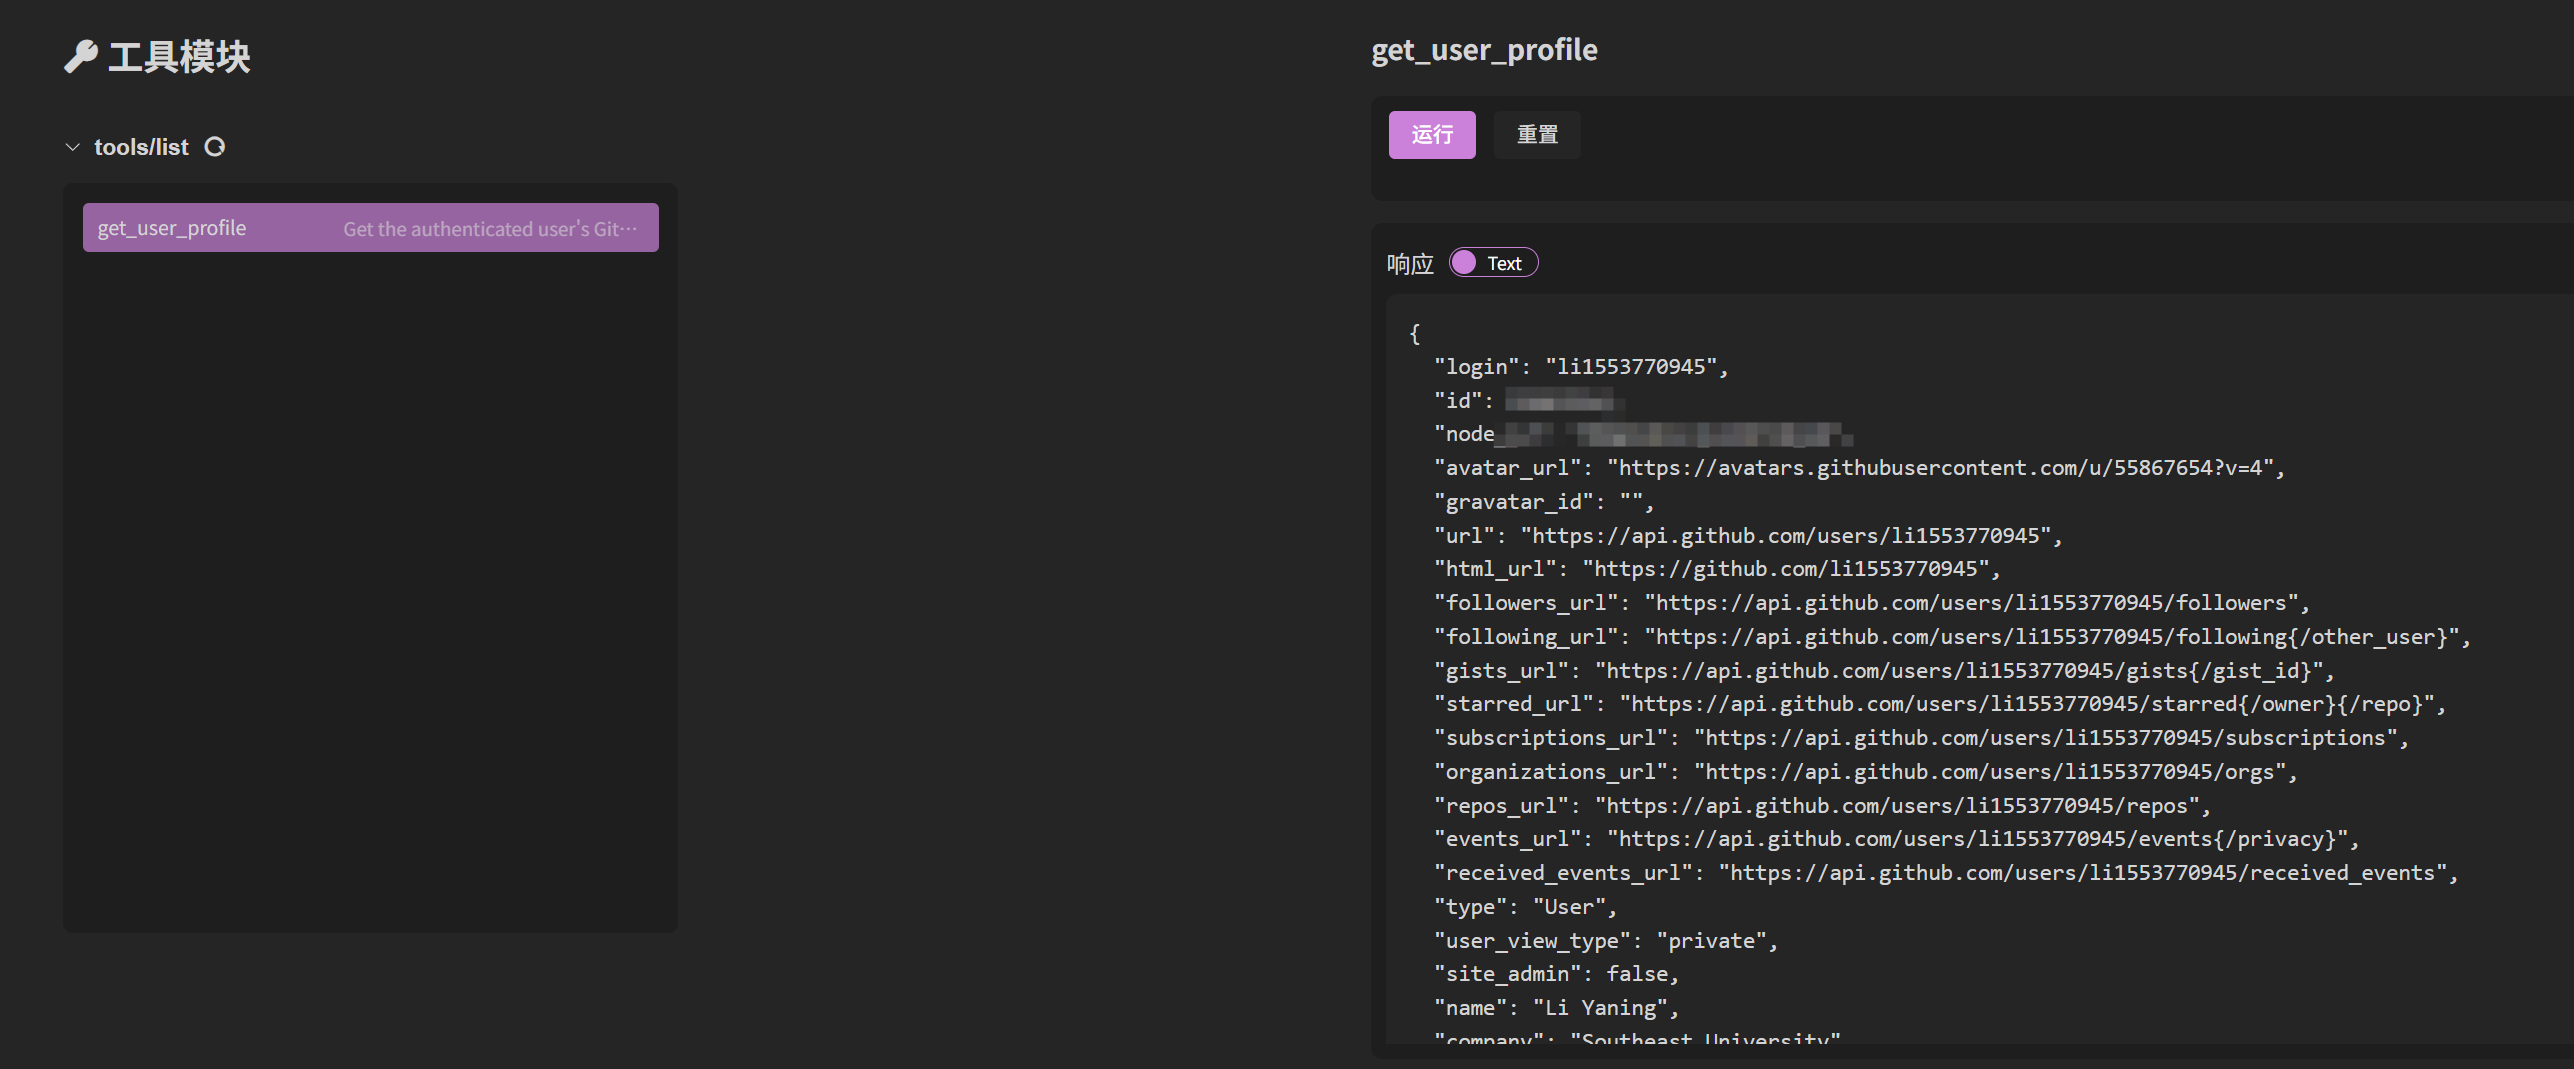Open the avatar_url GitHub link
2574x1069 pixels.
tap(1944, 467)
